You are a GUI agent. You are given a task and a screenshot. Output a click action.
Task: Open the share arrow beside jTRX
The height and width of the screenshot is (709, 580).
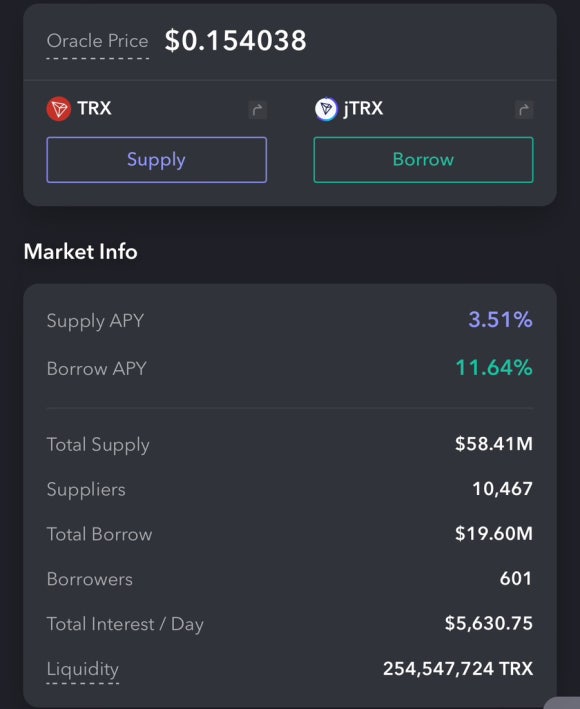click(524, 110)
